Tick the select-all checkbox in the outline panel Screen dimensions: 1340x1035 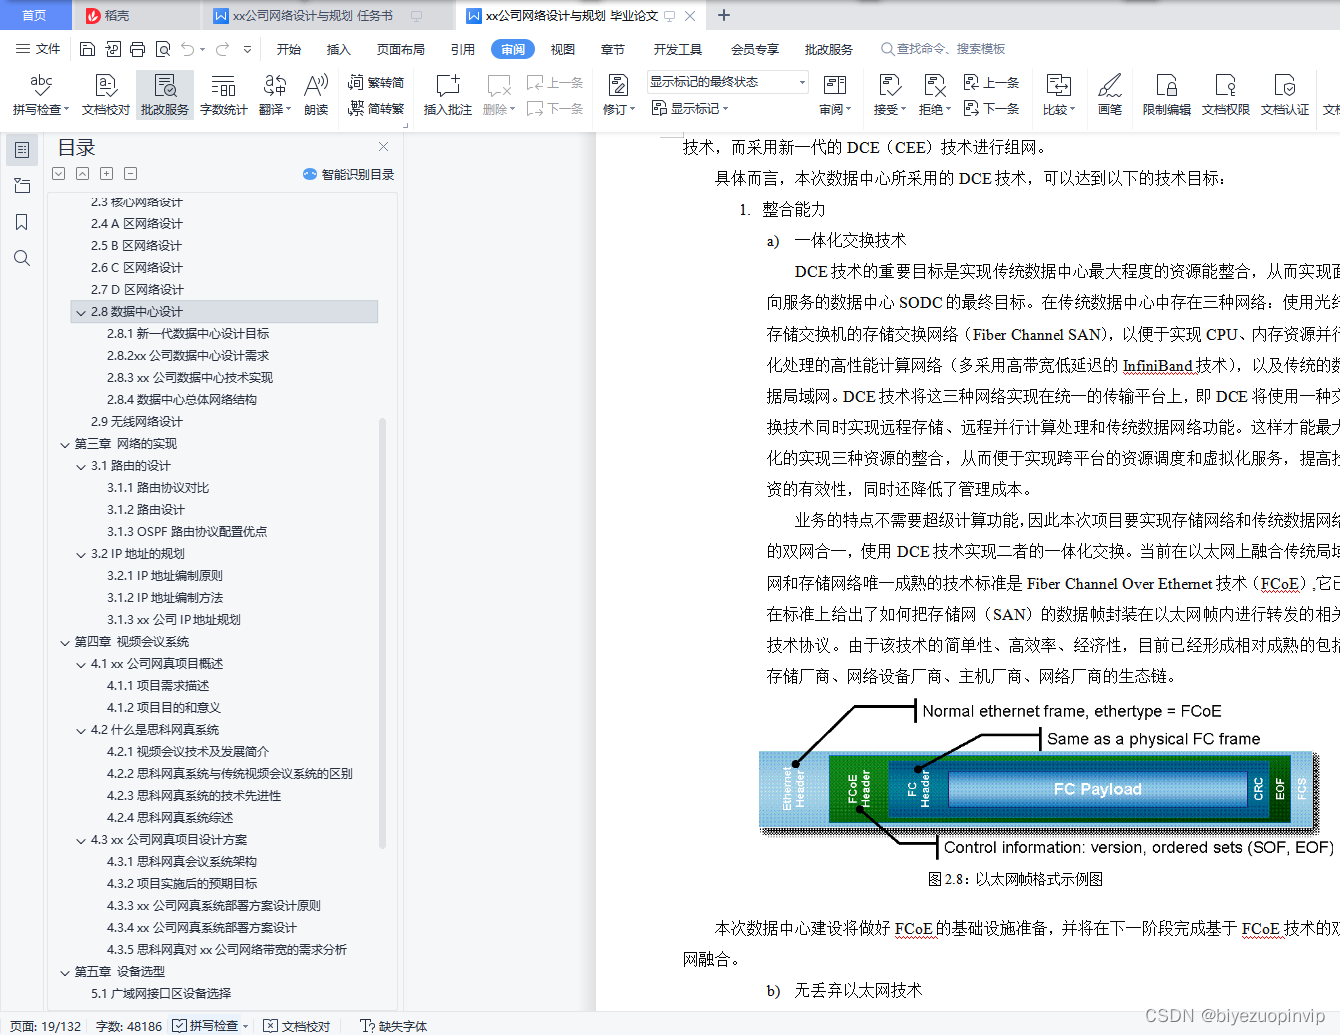click(58, 173)
